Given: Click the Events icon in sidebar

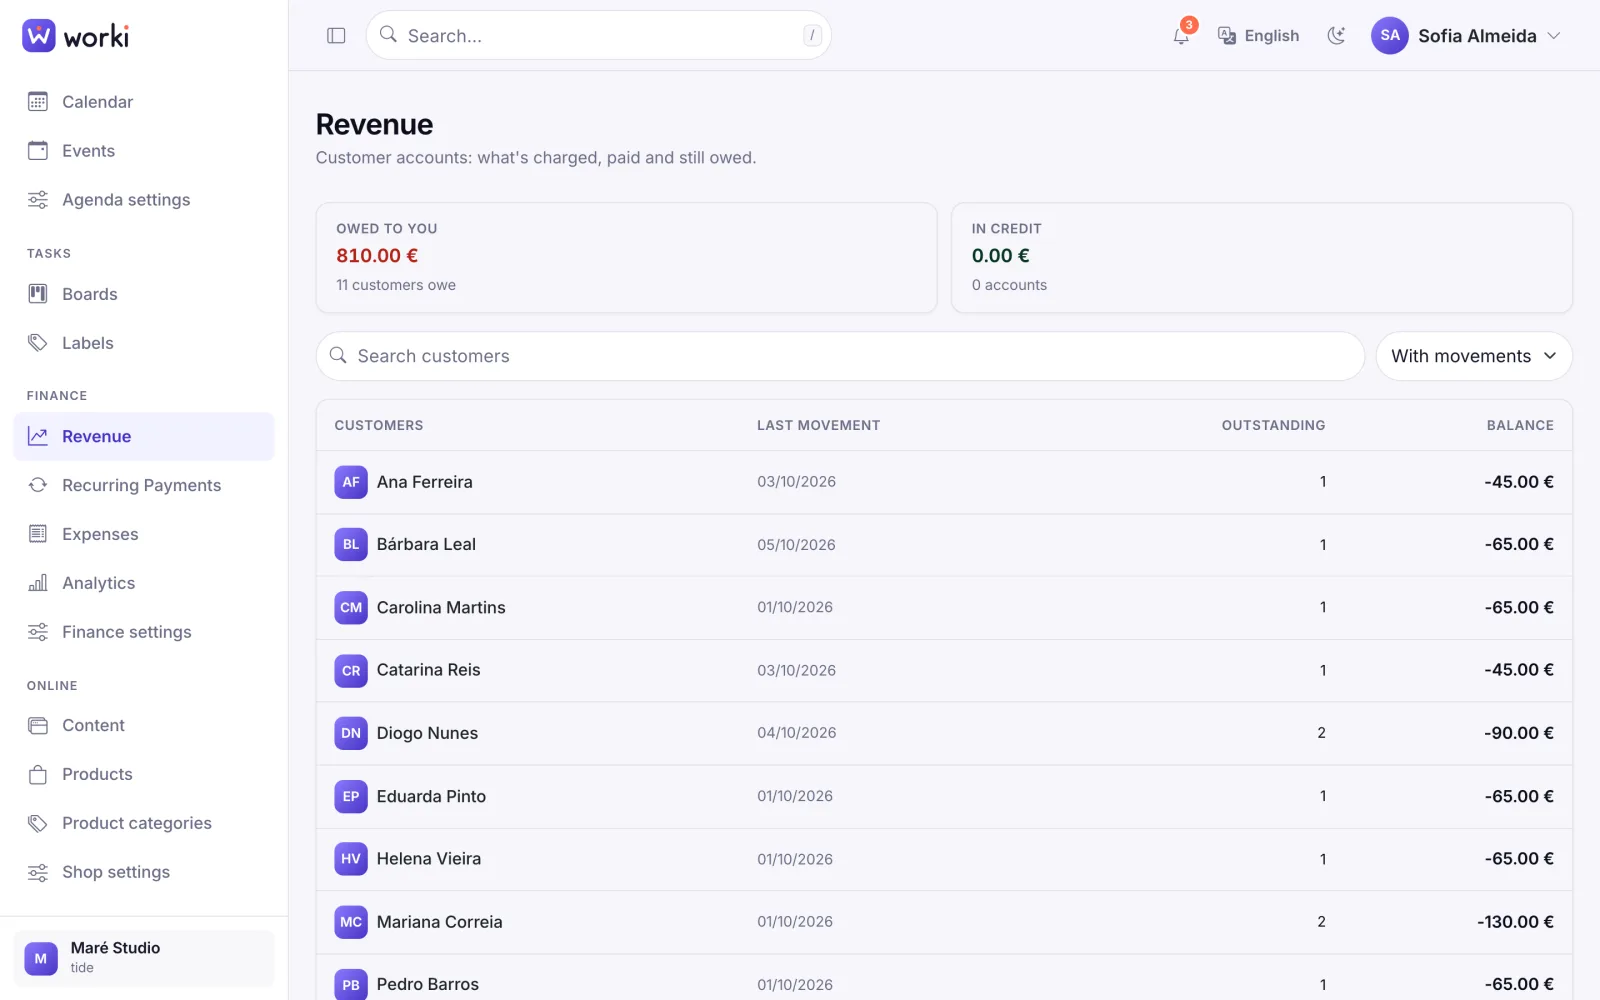Looking at the screenshot, I should pyautogui.click(x=38, y=151).
